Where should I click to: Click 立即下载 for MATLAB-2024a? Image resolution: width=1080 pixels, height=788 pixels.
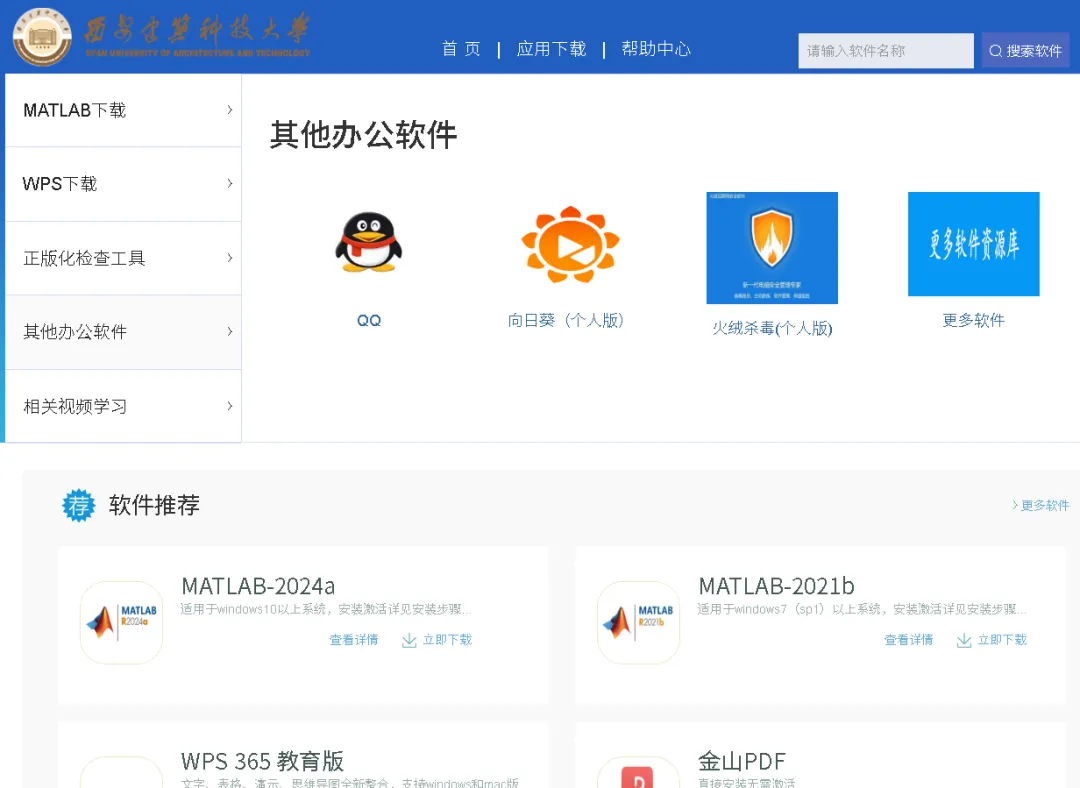(447, 640)
